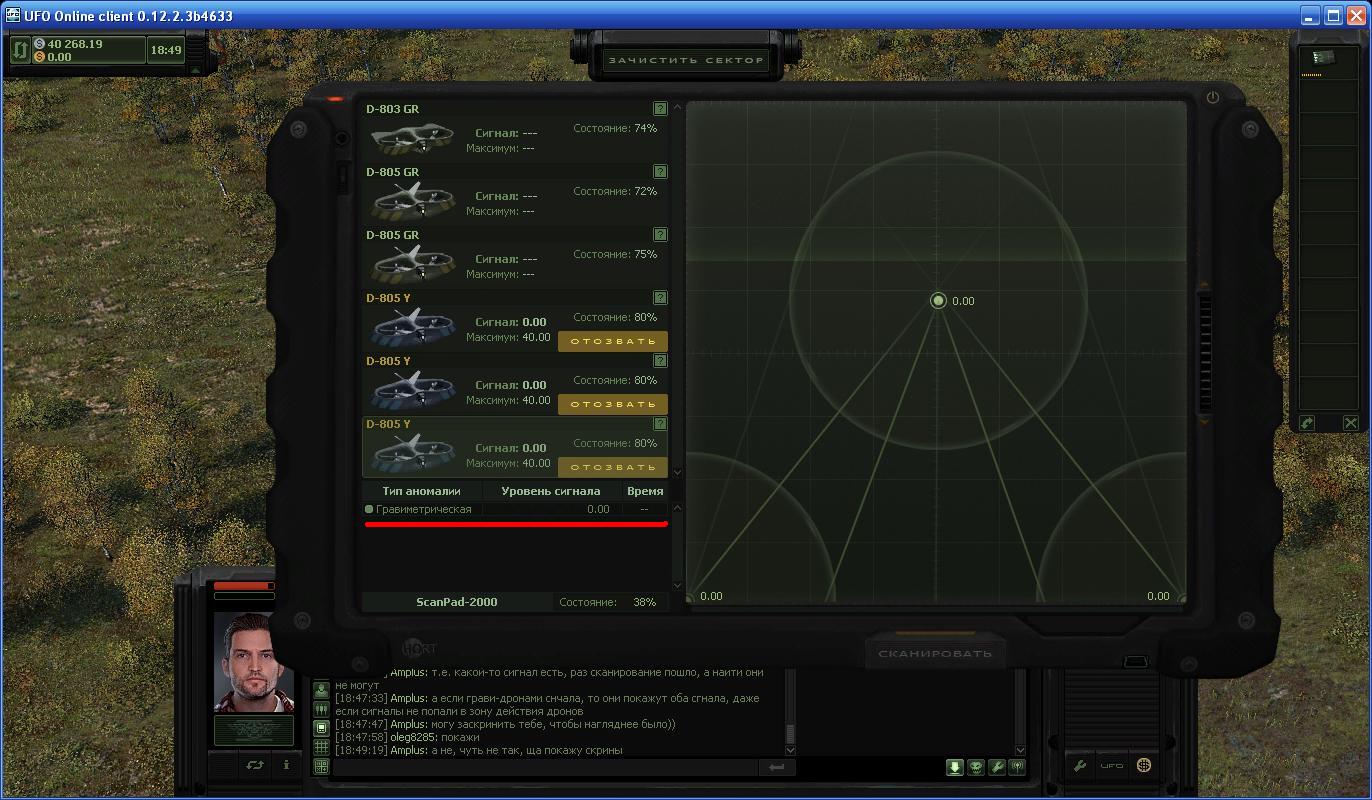
Task: Open the gold currency shop icon
Action: pos(1144,766)
